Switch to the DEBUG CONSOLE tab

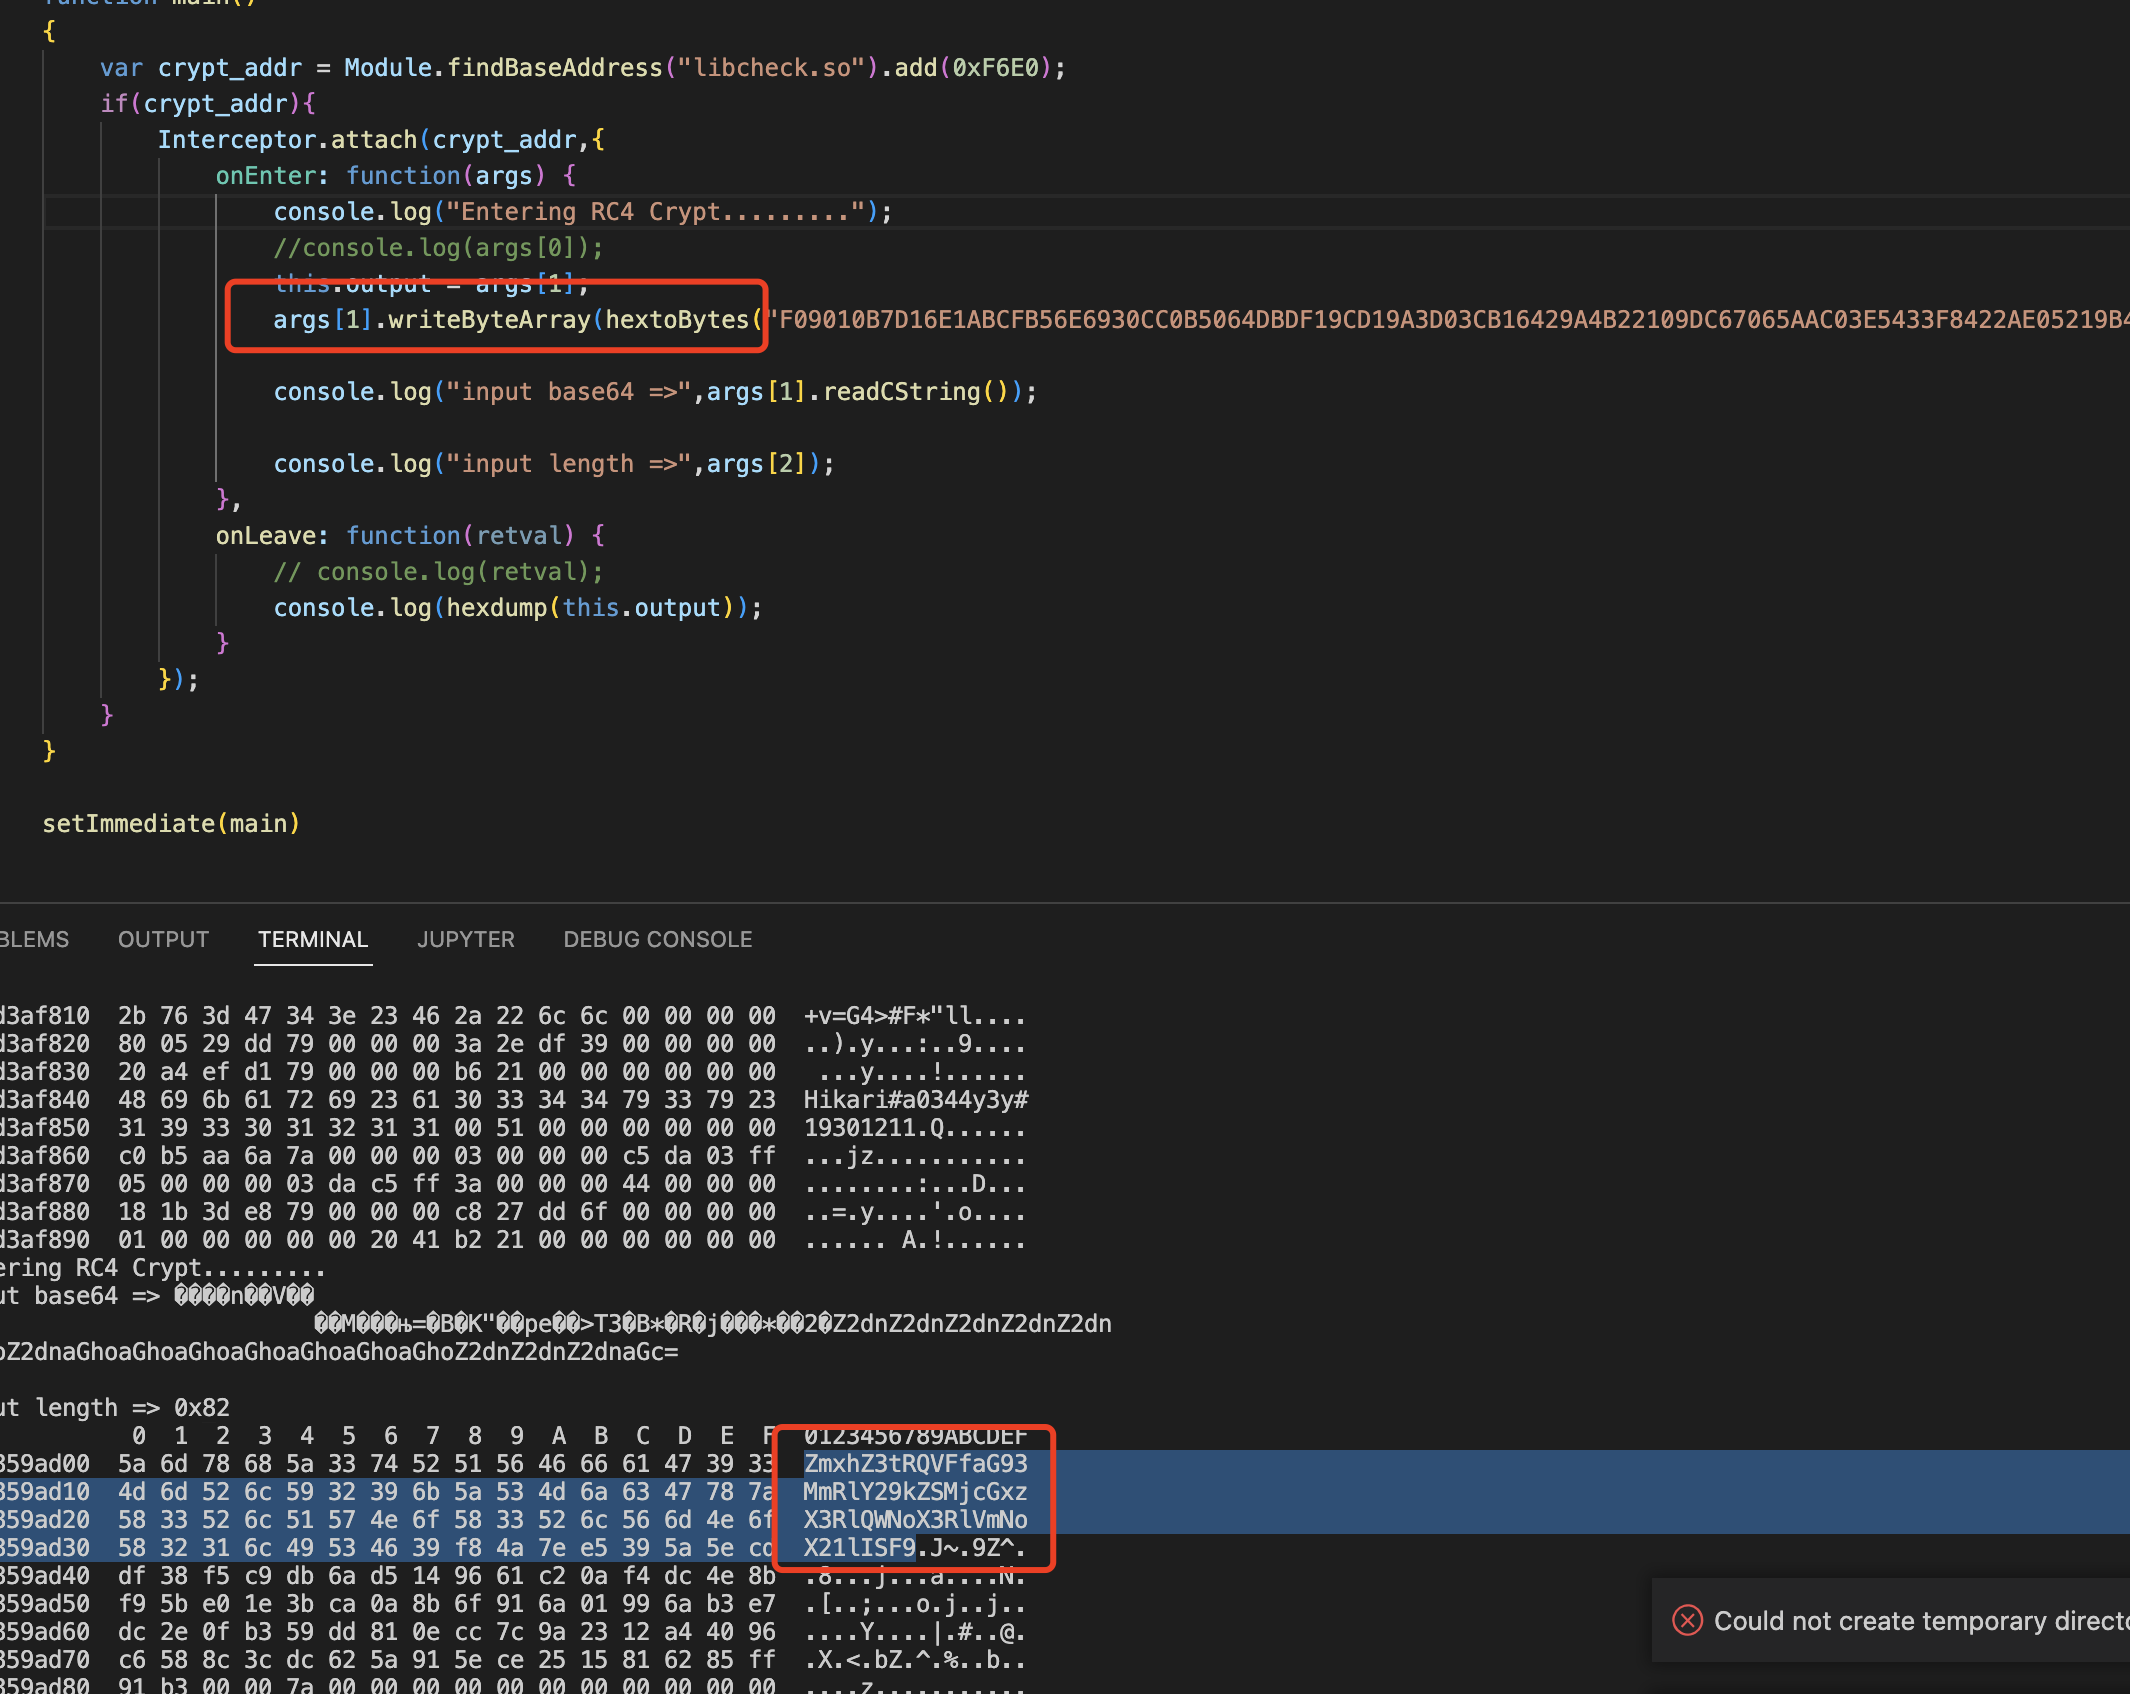[x=658, y=939]
